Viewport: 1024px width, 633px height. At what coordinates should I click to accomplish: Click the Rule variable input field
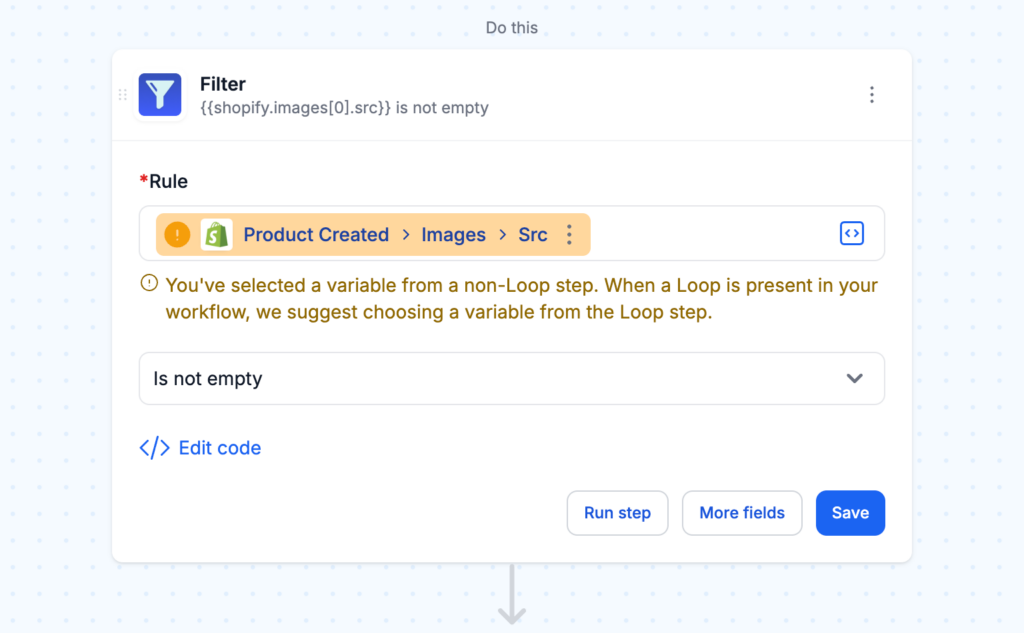coord(700,233)
